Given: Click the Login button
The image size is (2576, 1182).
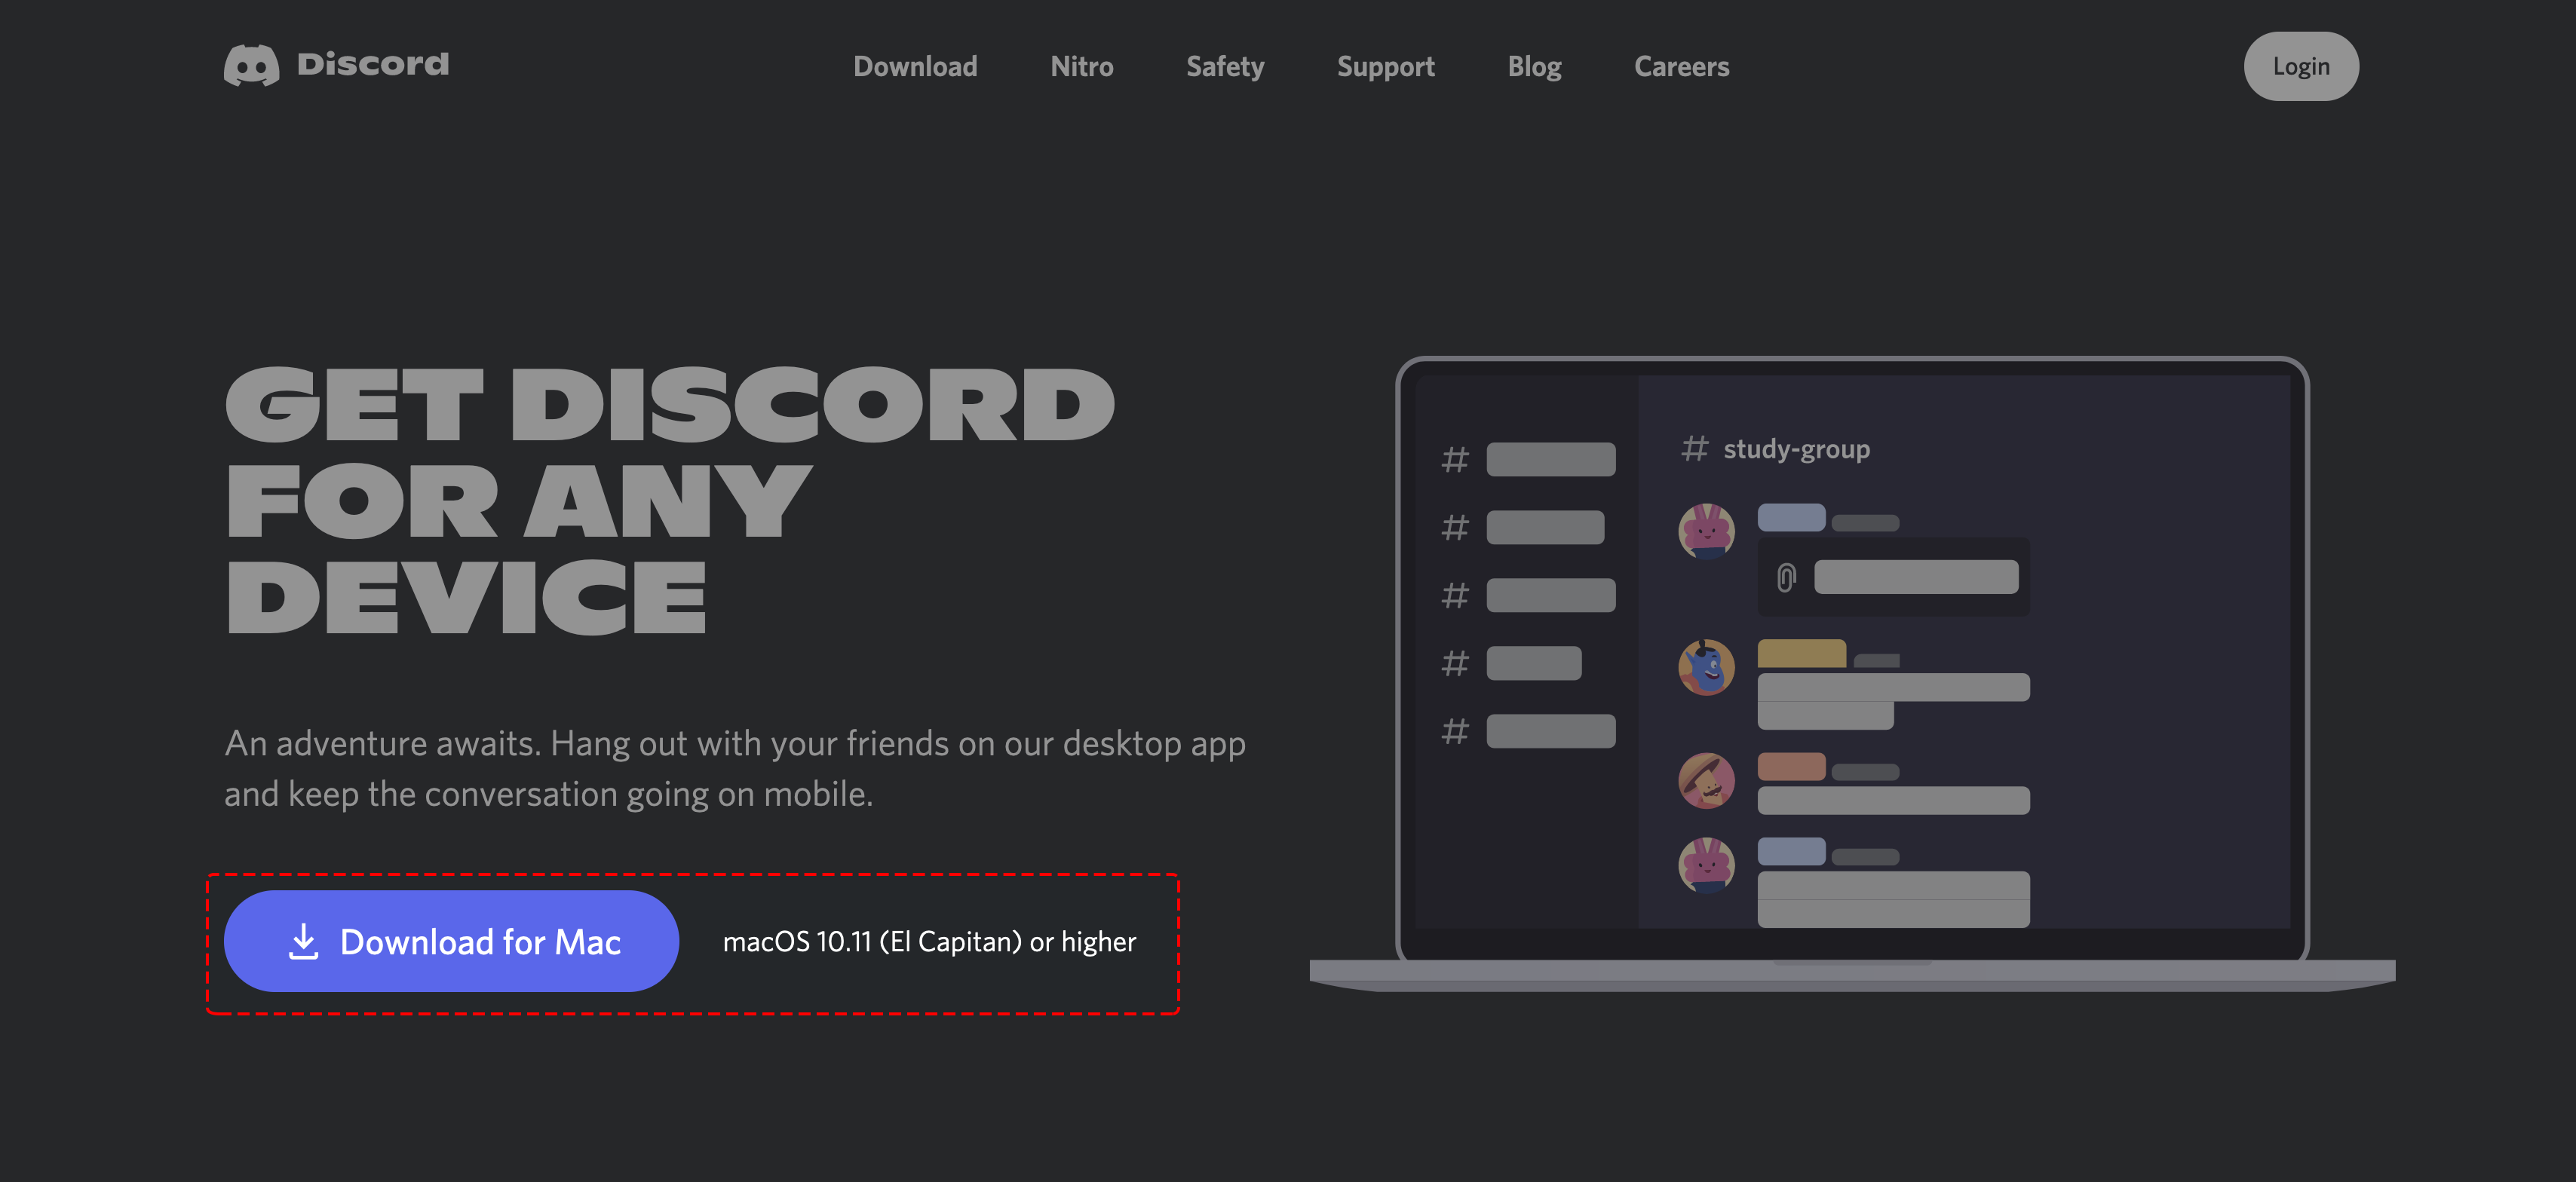Looking at the screenshot, I should 2300,66.
